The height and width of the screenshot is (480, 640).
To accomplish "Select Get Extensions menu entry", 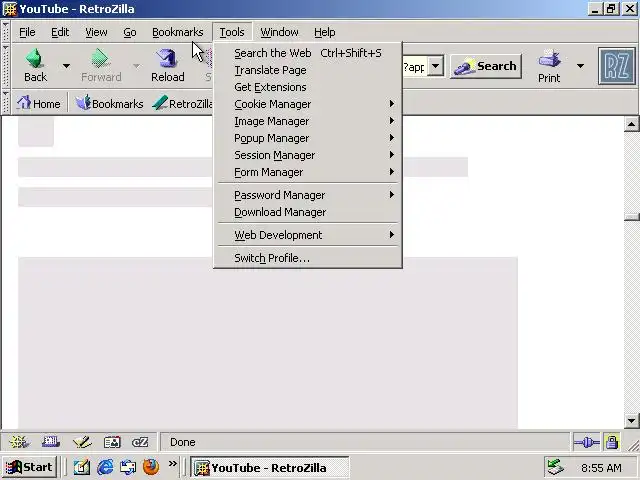I will pos(308,87).
